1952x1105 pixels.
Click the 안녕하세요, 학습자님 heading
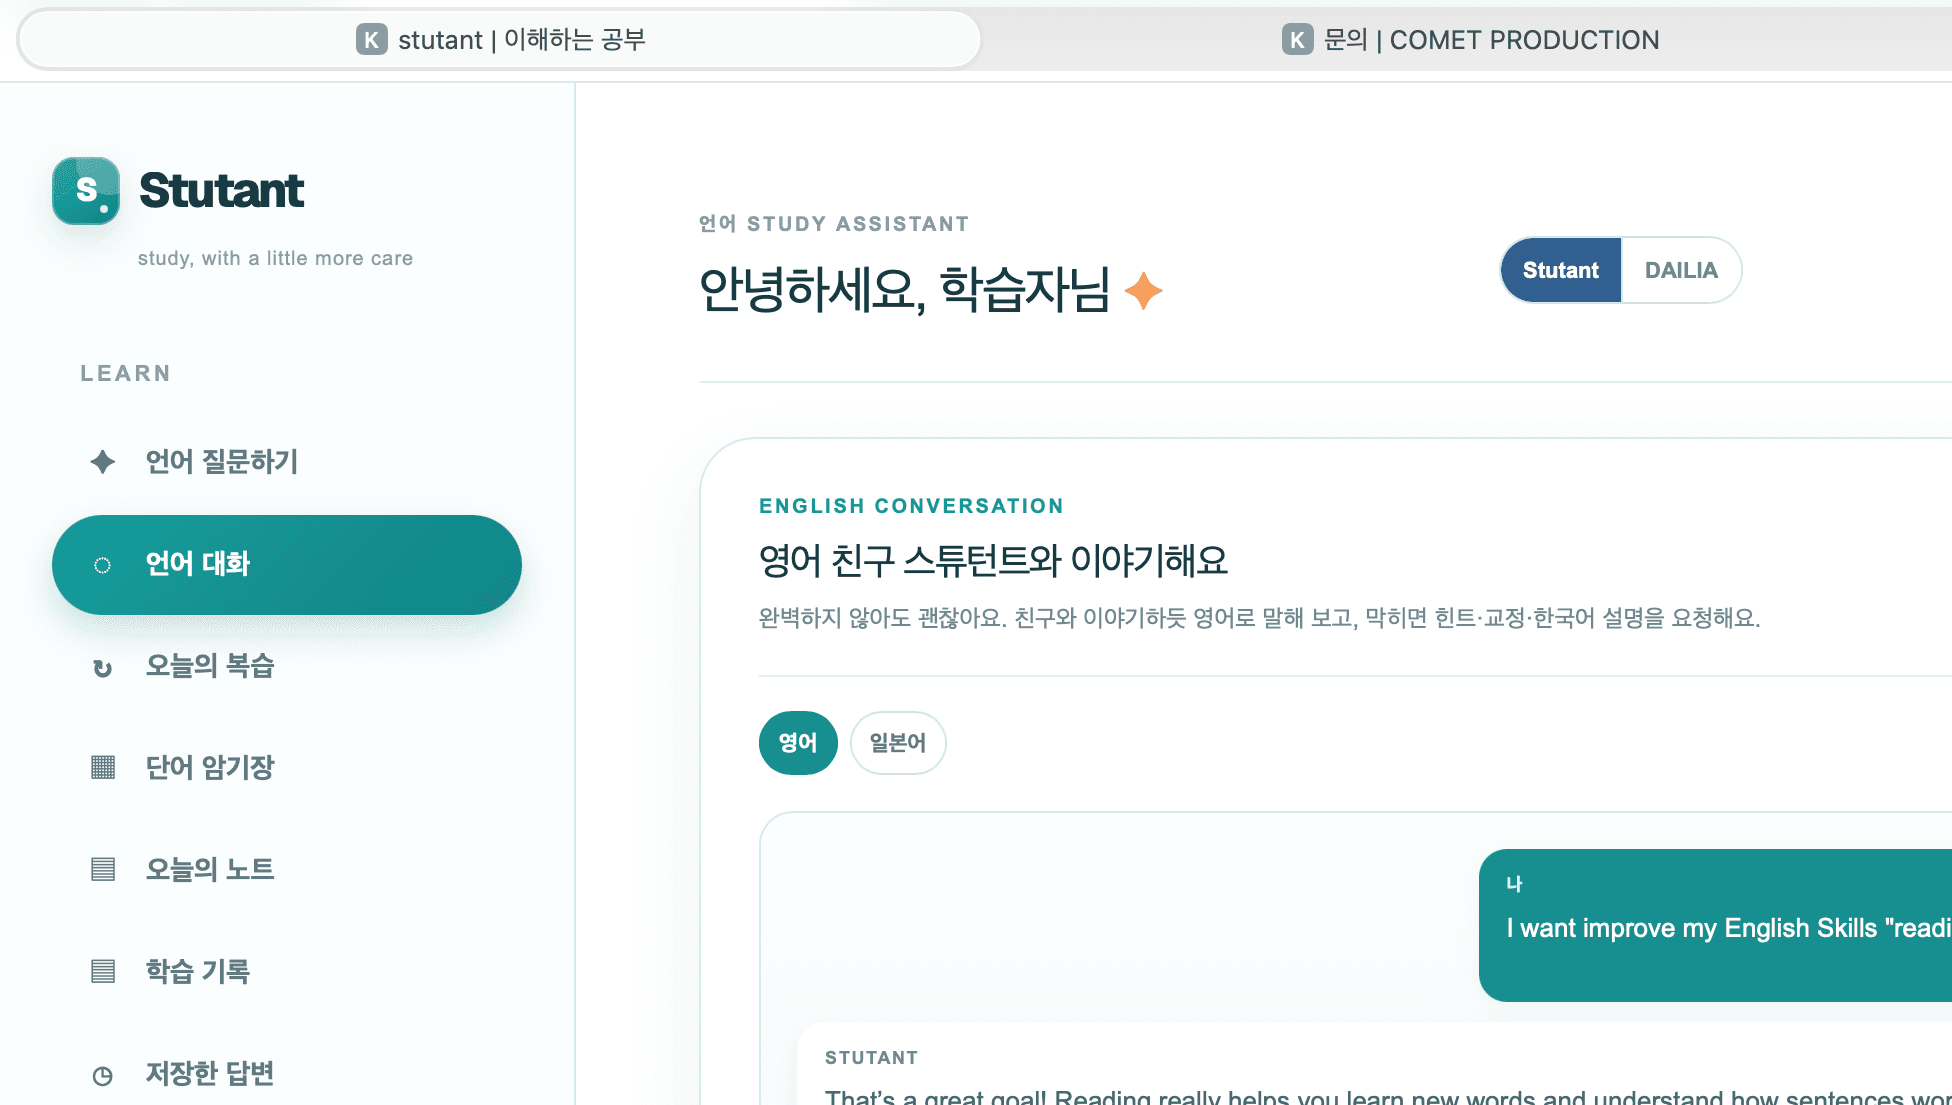click(x=904, y=290)
